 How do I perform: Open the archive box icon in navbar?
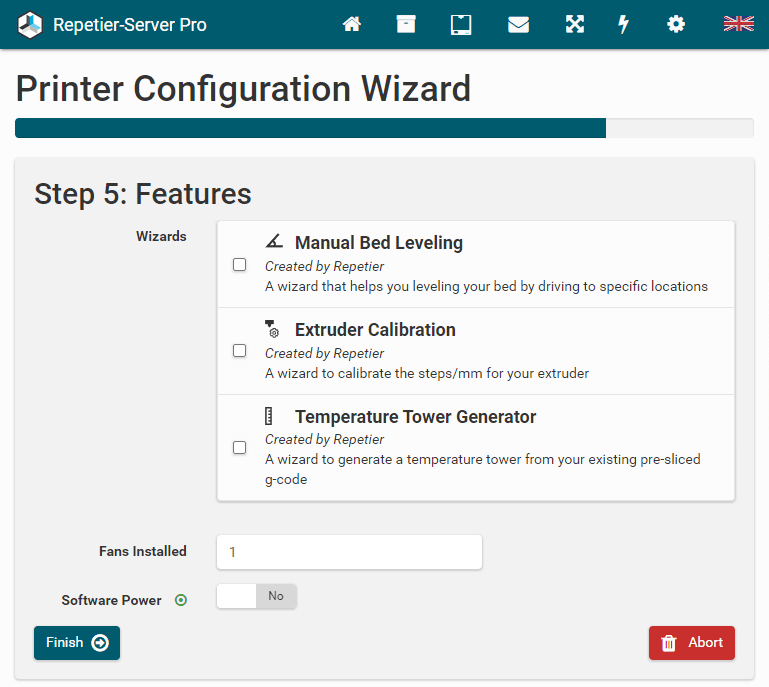405,24
